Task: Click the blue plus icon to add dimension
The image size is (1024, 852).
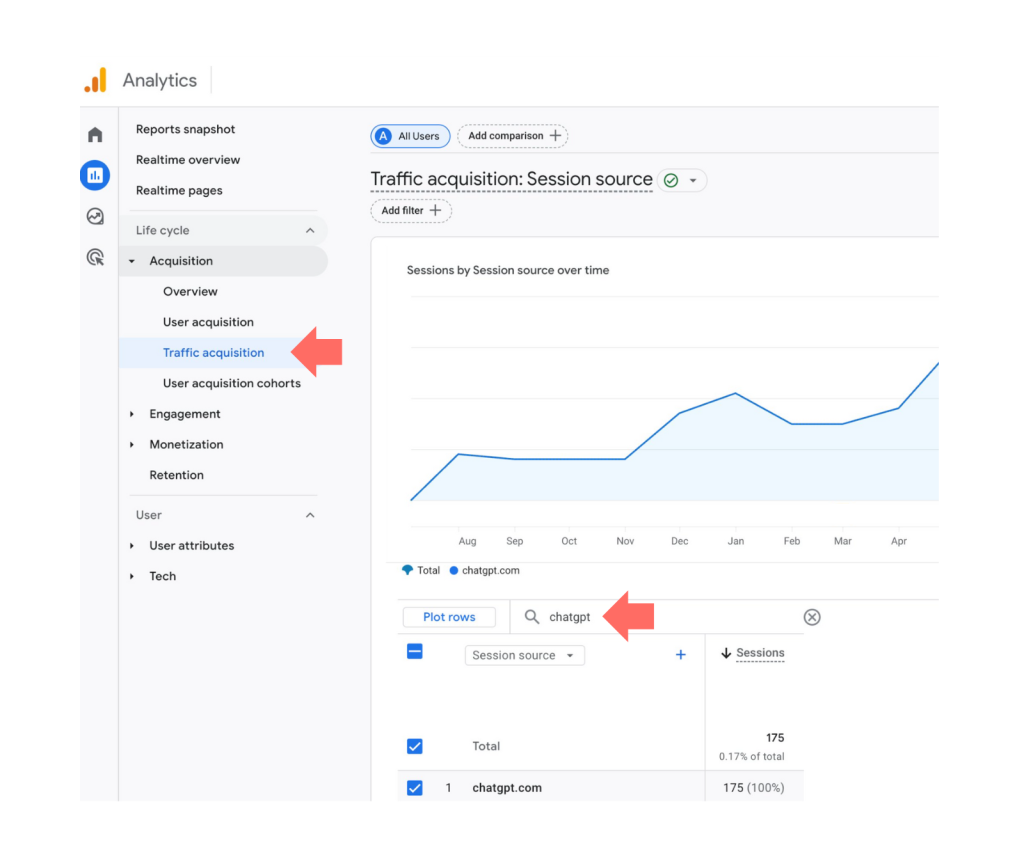Action: click(681, 655)
